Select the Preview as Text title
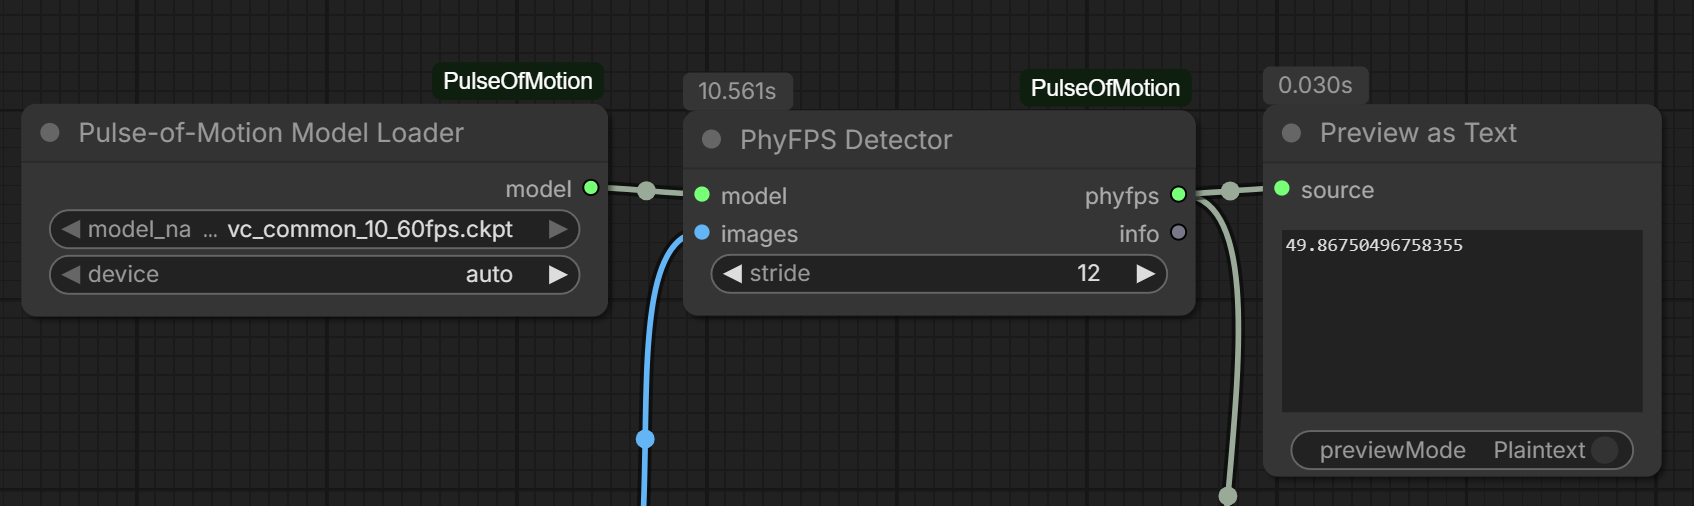 coord(1418,133)
